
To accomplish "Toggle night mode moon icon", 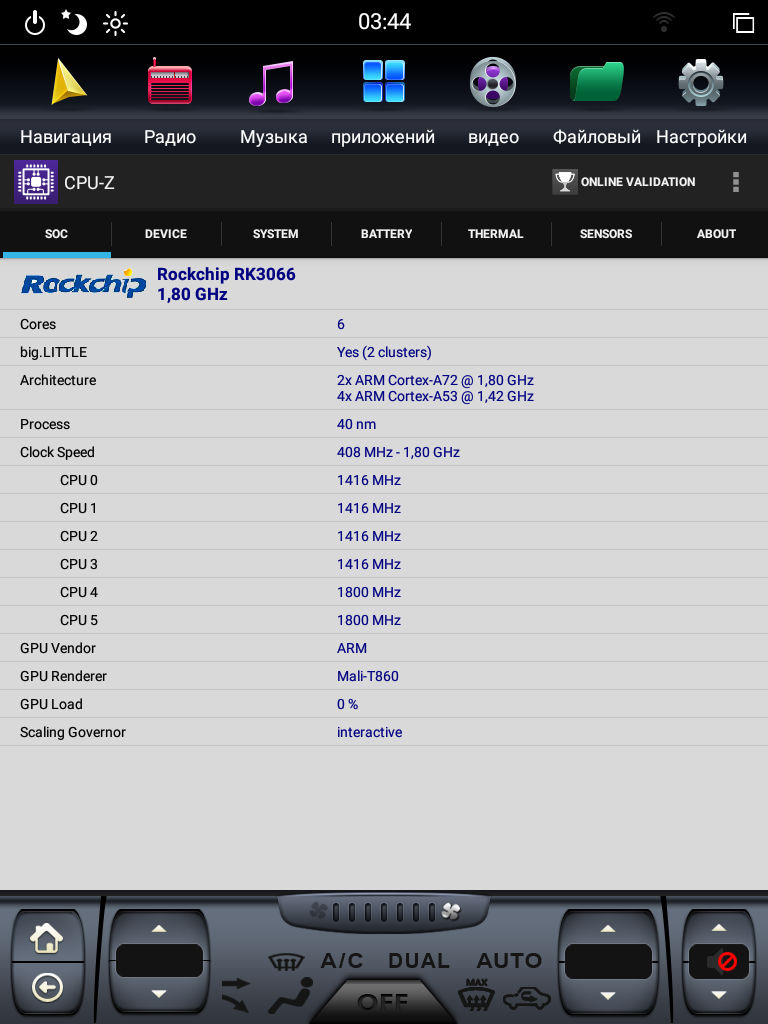I will tap(74, 23).
